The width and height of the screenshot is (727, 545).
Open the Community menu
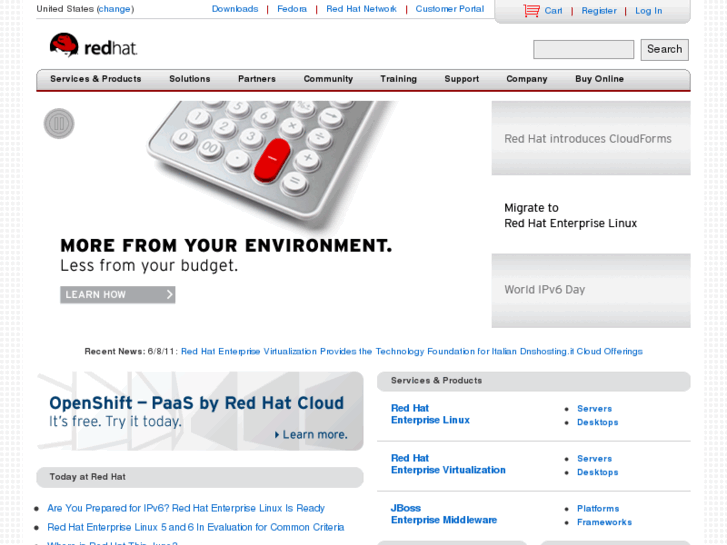coord(328,79)
